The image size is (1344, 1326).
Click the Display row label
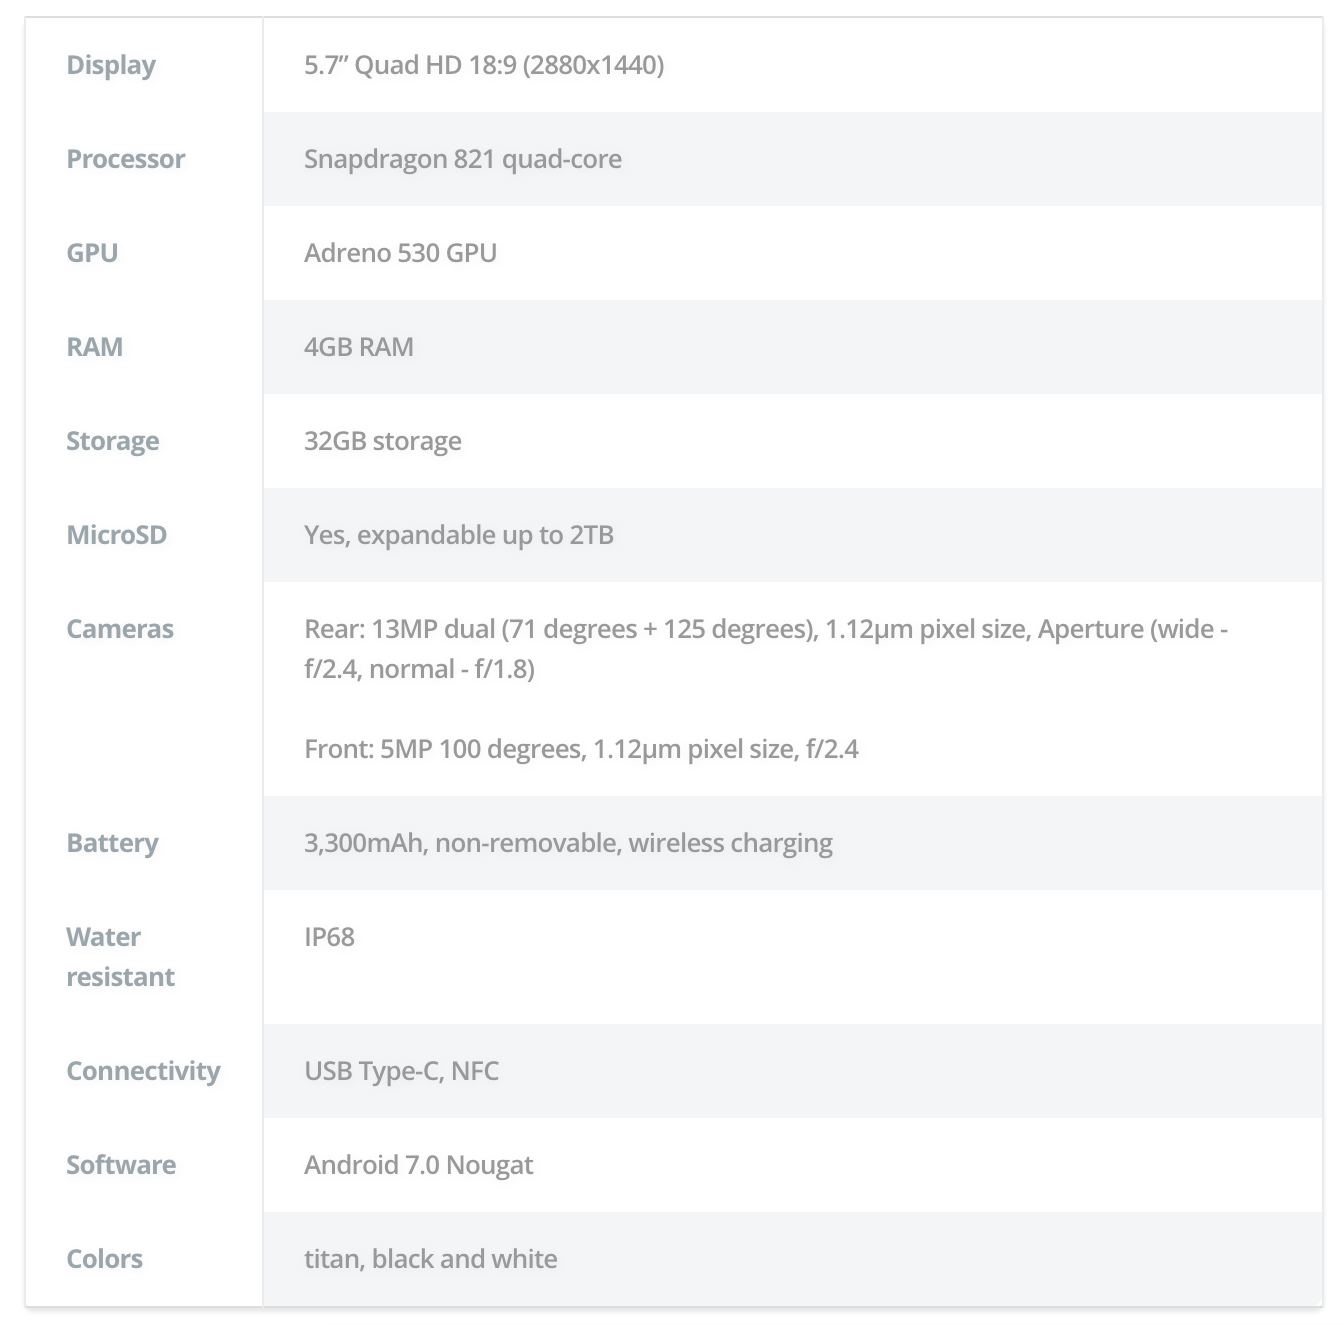(x=111, y=65)
